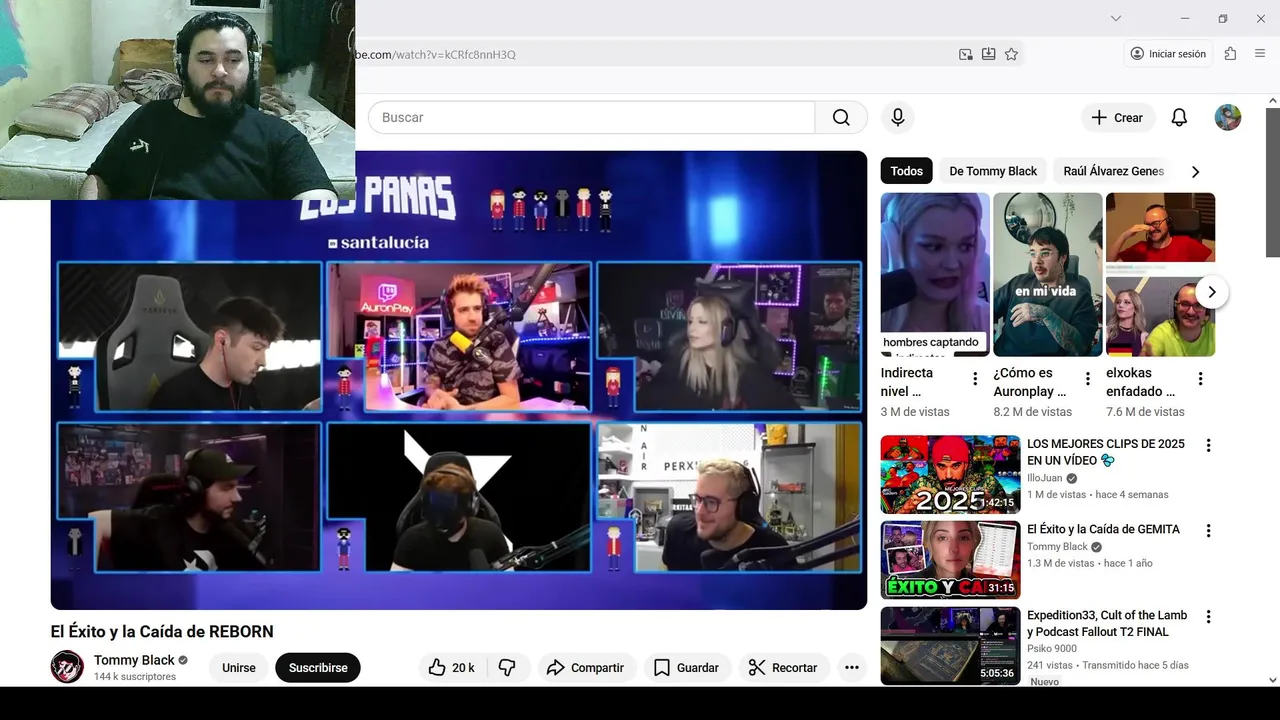
Task: Click IlloJuan channel name
Action: [1045, 478]
